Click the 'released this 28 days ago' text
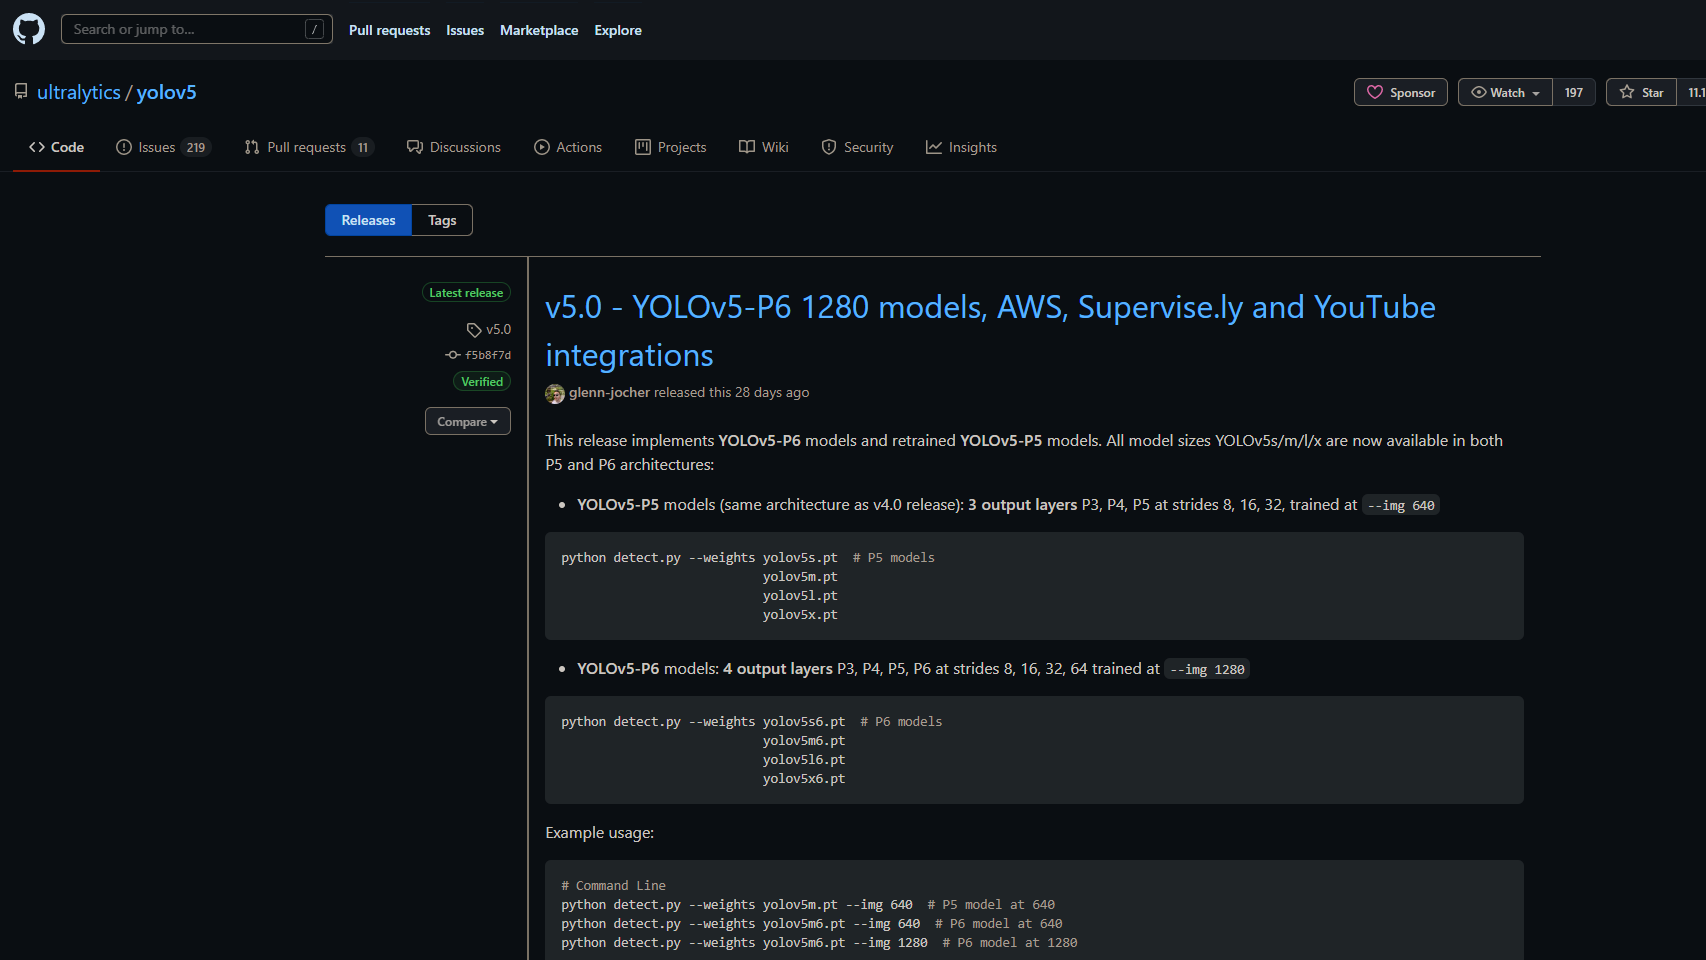1706x960 pixels. [x=731, y=392]
